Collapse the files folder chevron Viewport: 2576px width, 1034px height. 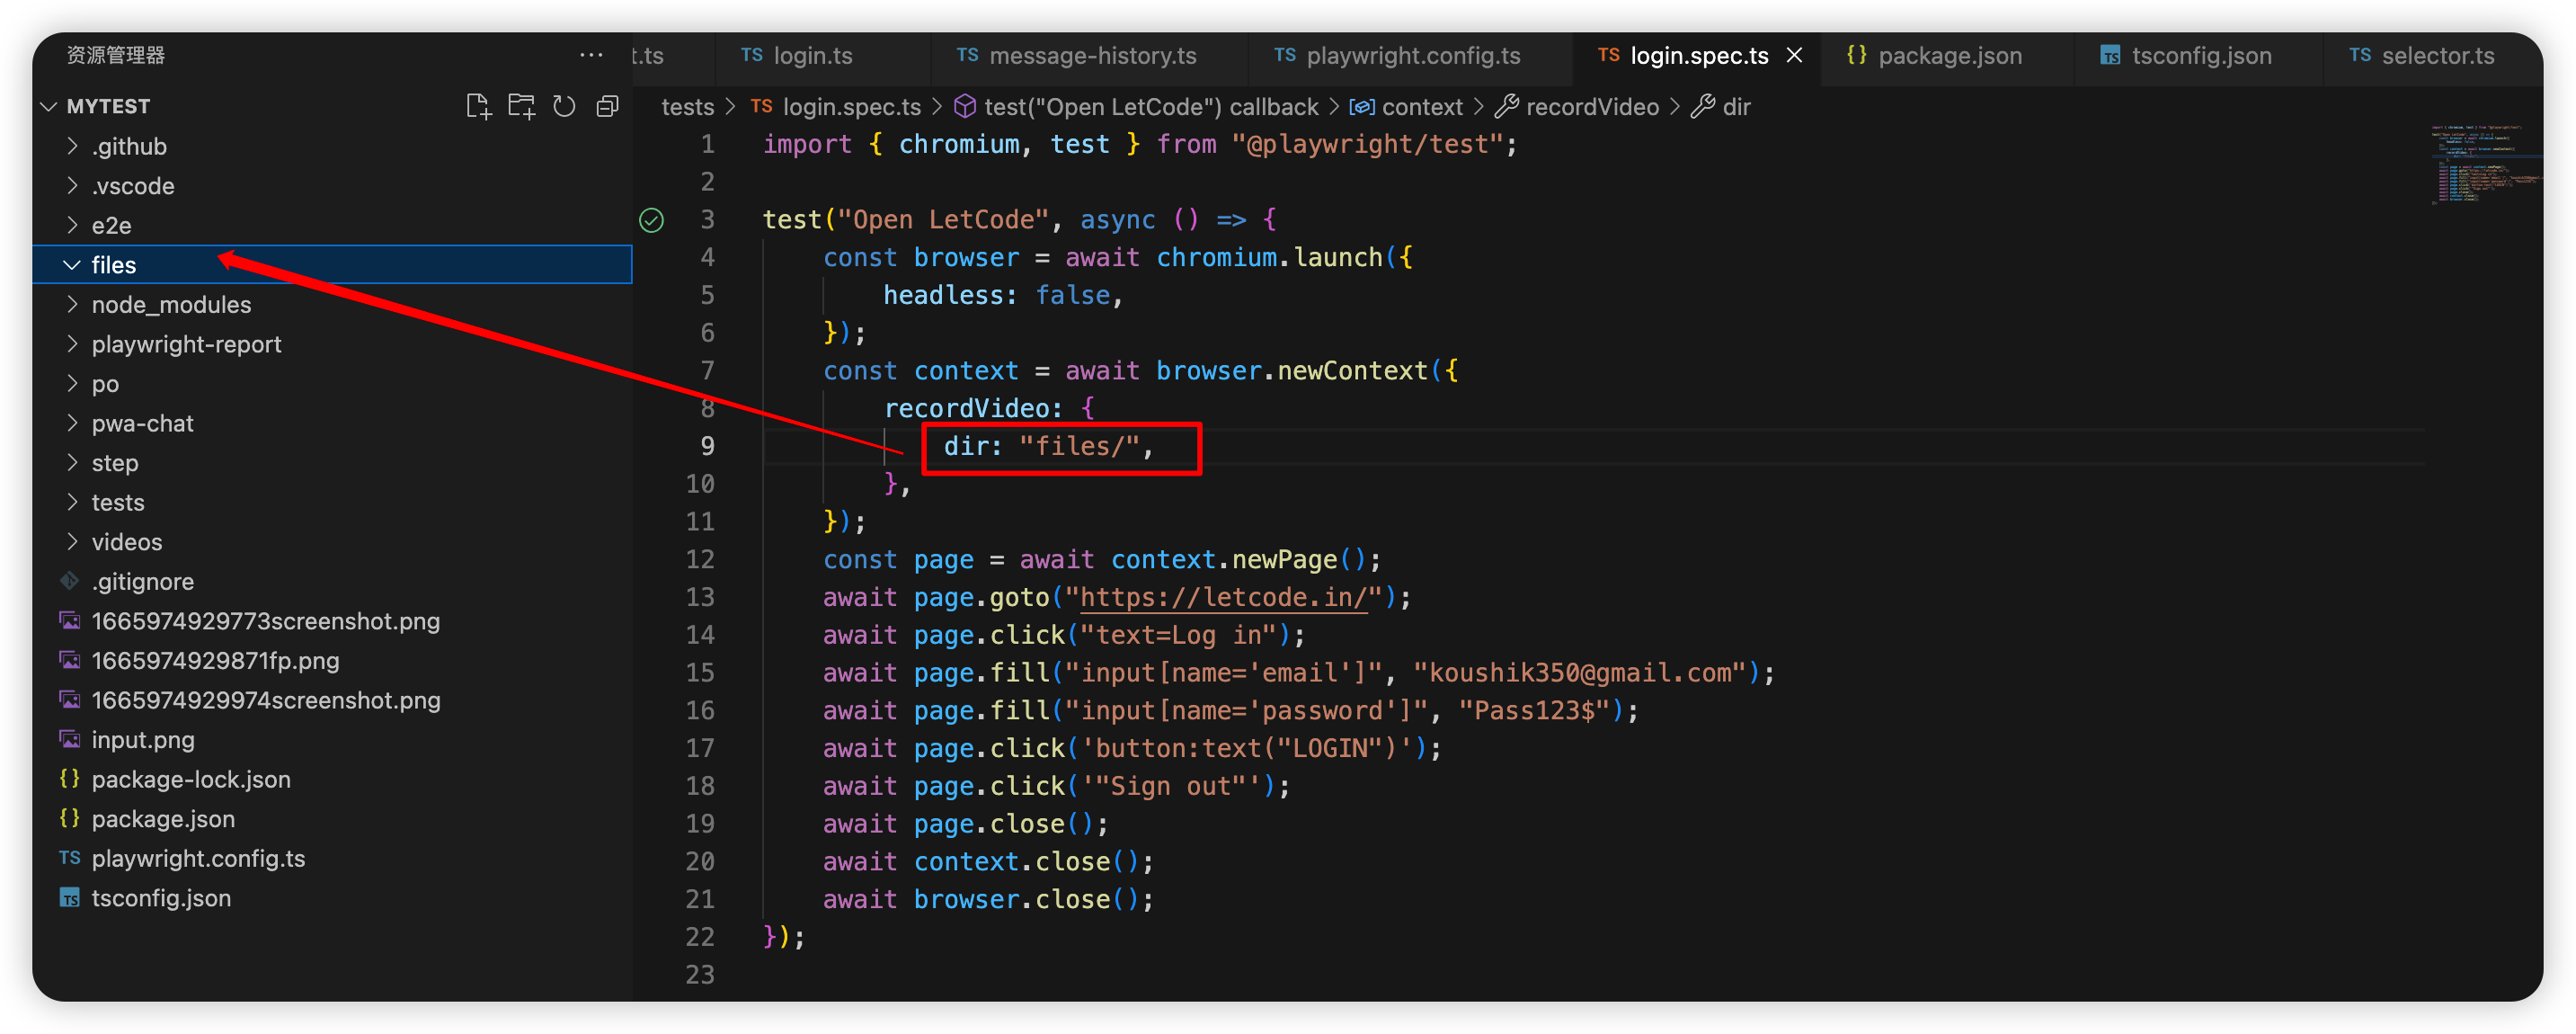tap(71, 264)
